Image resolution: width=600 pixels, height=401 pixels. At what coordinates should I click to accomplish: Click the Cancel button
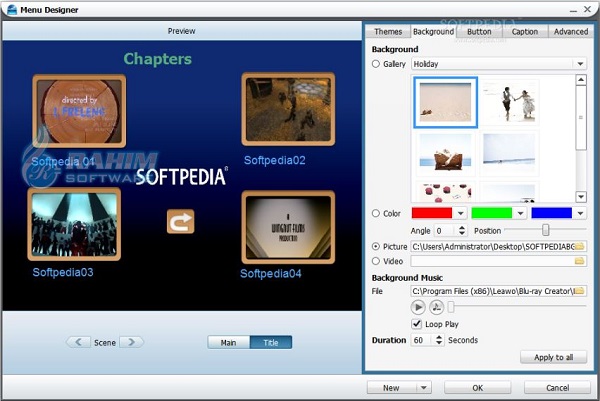tap(558, 388)
